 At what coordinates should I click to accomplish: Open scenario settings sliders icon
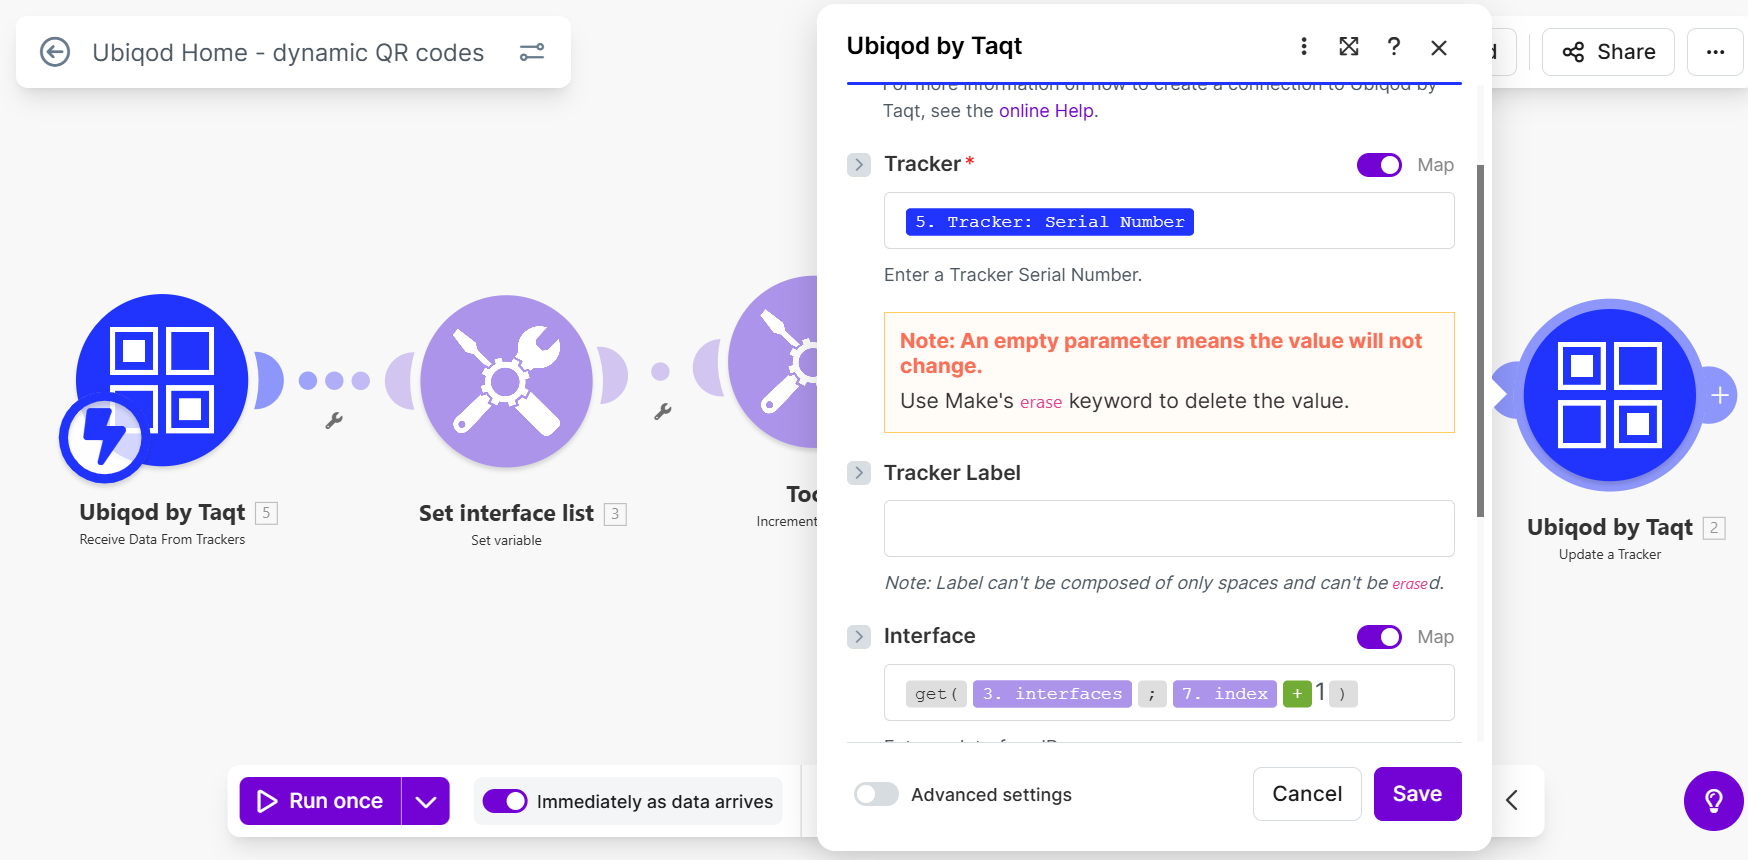point(532,52)
